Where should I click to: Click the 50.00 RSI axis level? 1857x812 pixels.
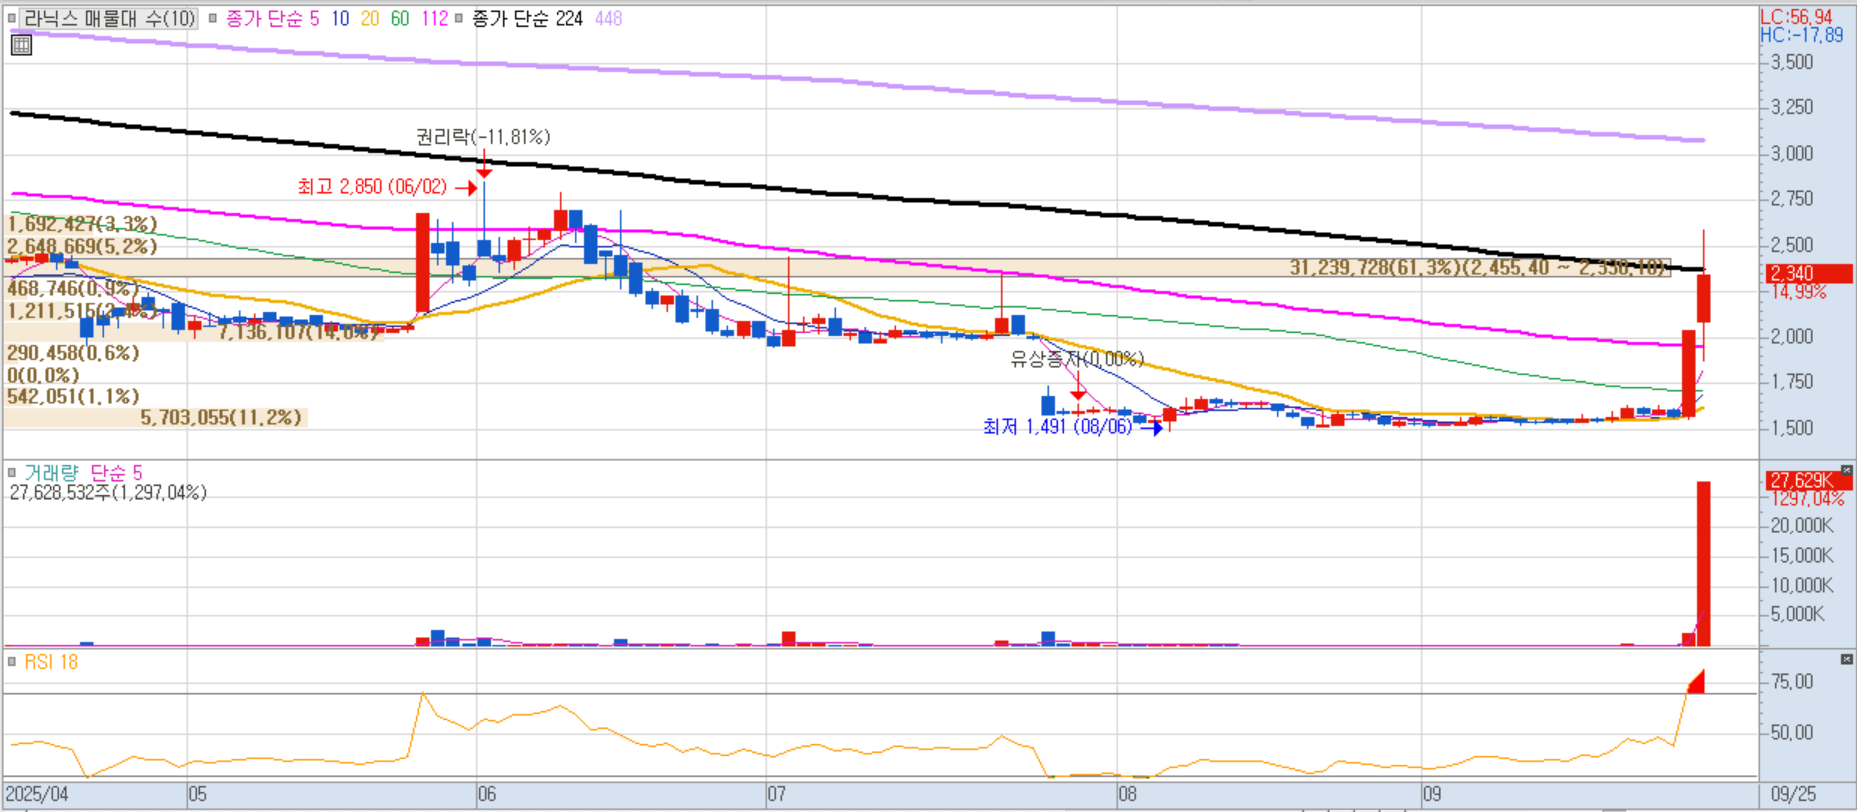(1792, 733)
